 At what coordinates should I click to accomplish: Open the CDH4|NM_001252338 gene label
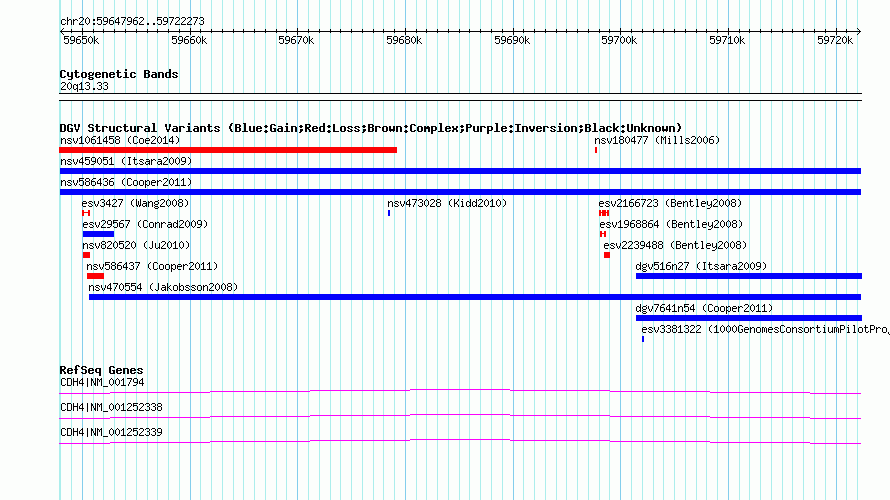111,407
